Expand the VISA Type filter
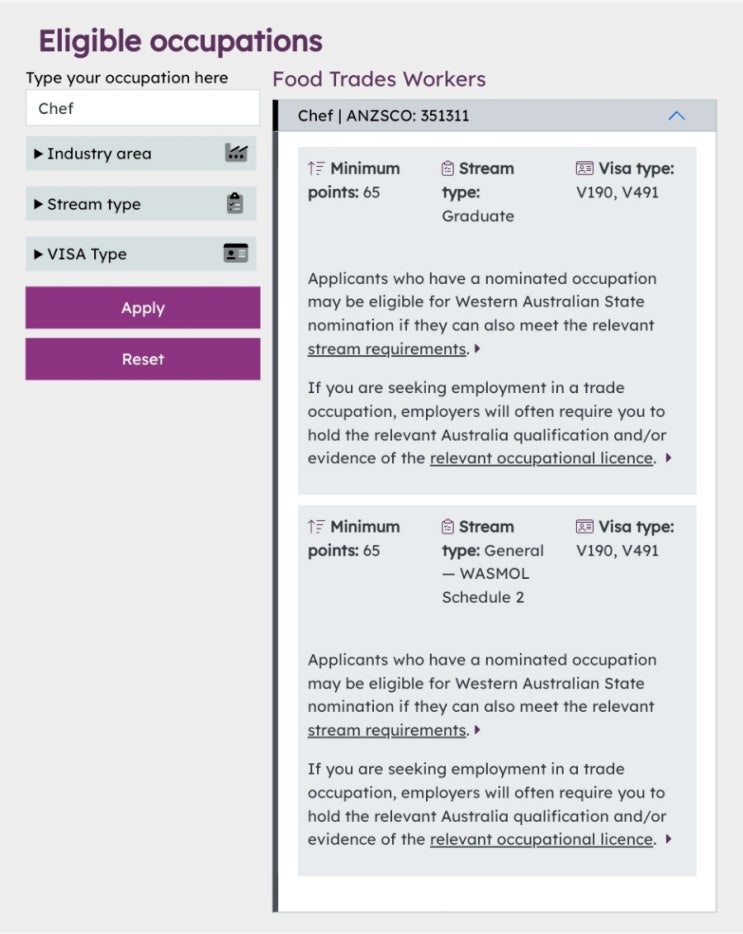This screenshot has height=934, width=743. pyautogui.click(x=141, y=254)
